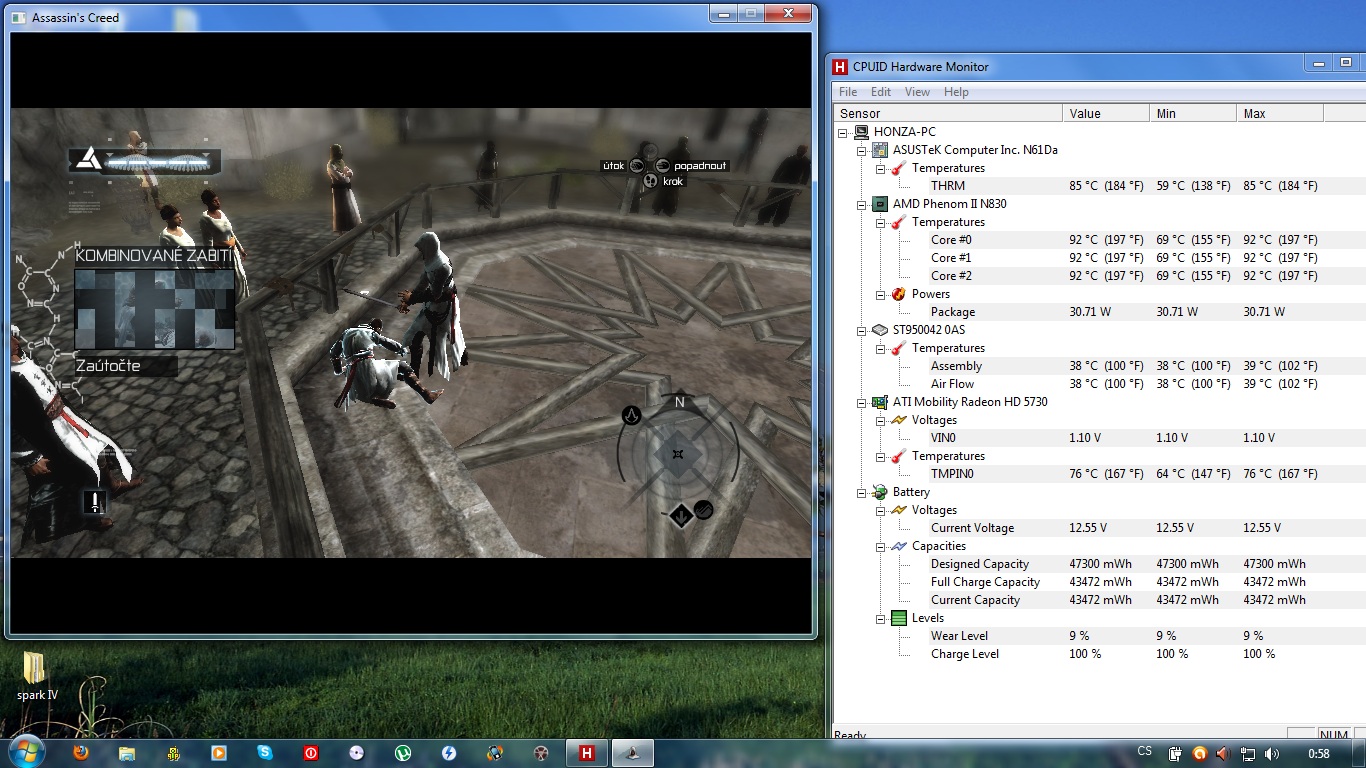Click the 0:58 taskbar clock

[x=1319, y=753]
